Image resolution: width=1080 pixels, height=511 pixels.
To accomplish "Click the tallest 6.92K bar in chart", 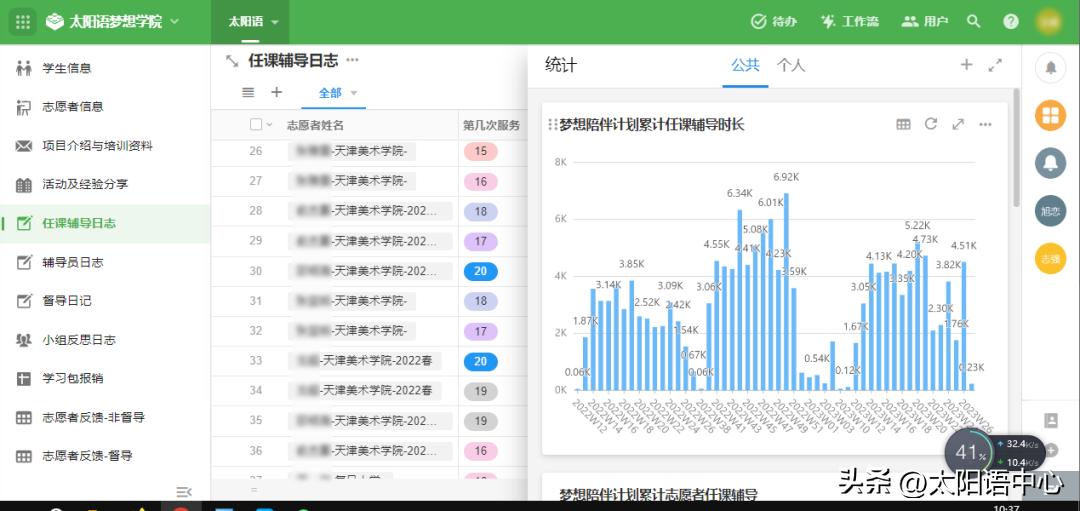I will pos(786,292).
